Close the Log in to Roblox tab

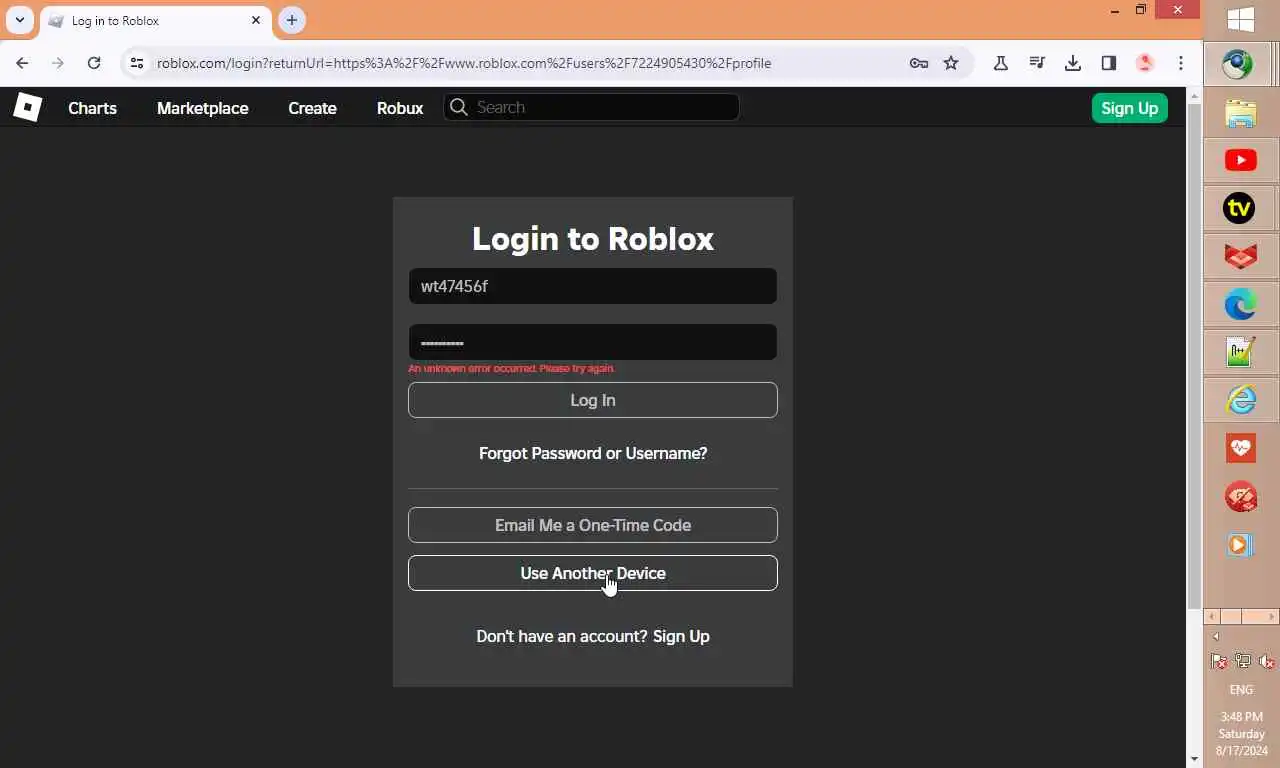[256, 20]
